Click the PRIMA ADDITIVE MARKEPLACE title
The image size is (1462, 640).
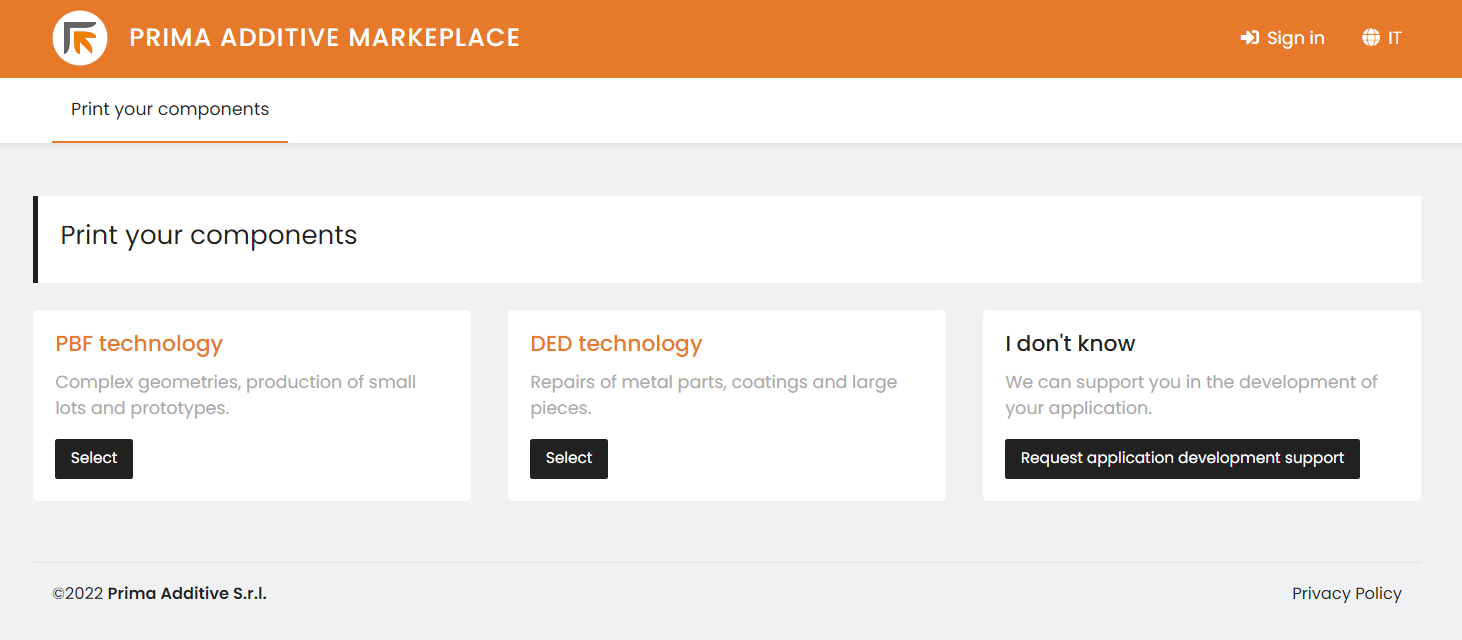click(x=324, y=37)
